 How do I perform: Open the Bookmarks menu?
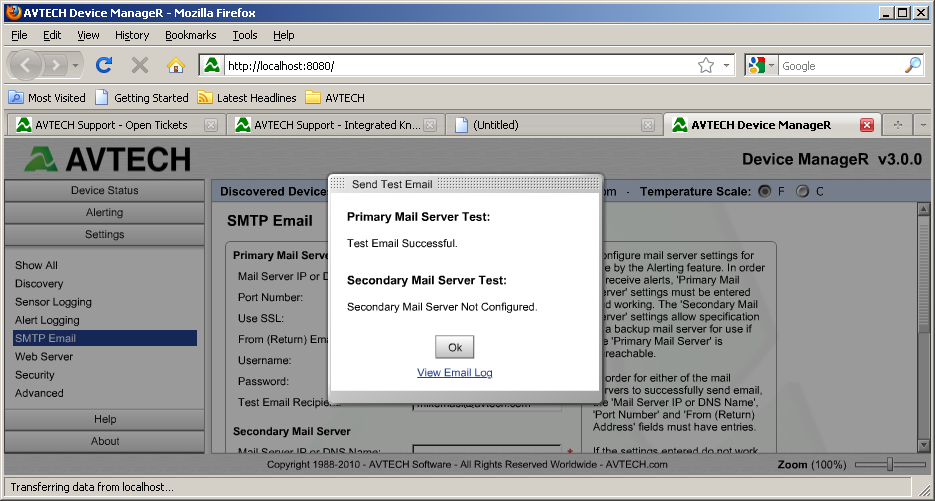point(190,35)
